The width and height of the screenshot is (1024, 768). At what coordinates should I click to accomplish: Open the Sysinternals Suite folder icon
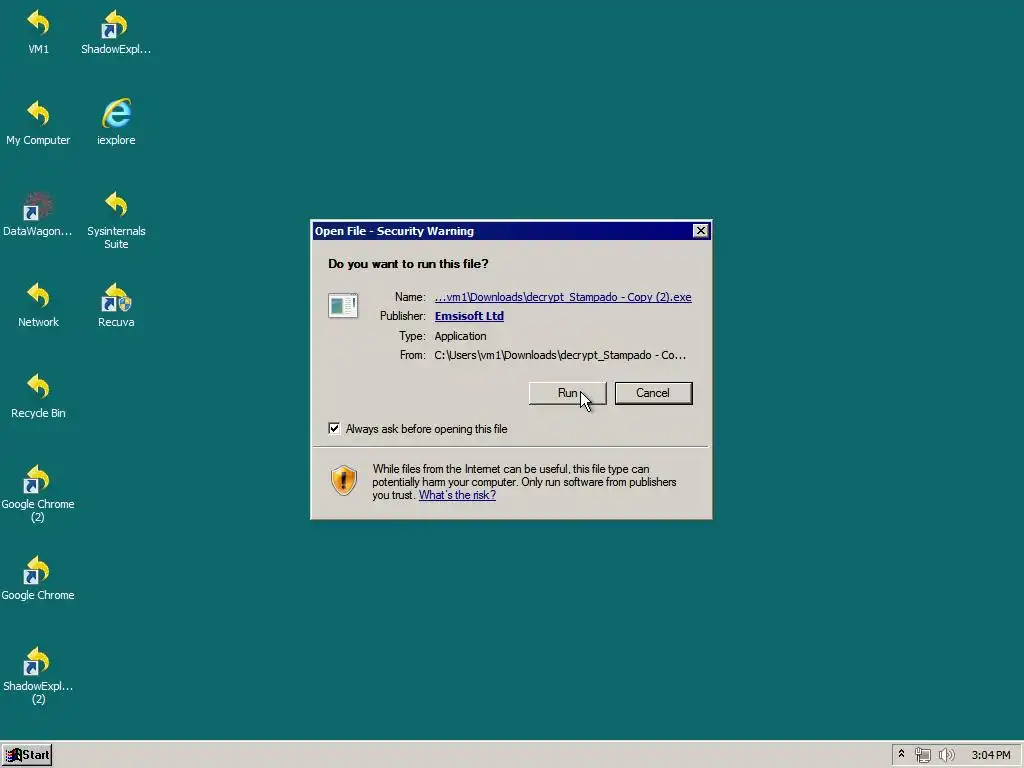pos(116,220)
